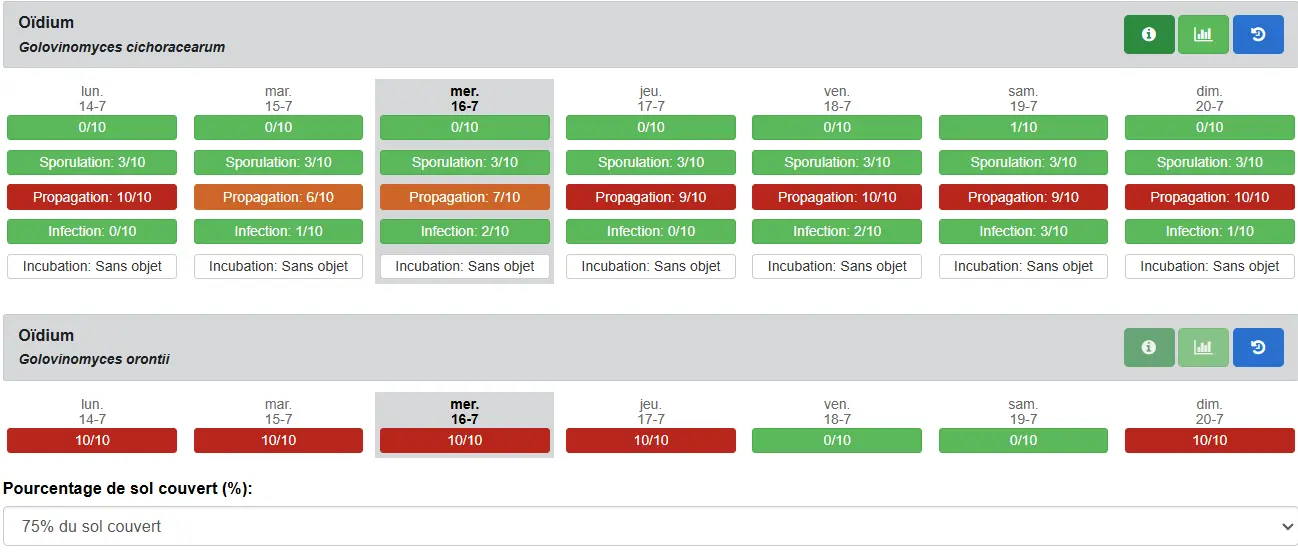
Task: Click the 1/10 overall score for sam. 19-7
Action: [1023, 128]
